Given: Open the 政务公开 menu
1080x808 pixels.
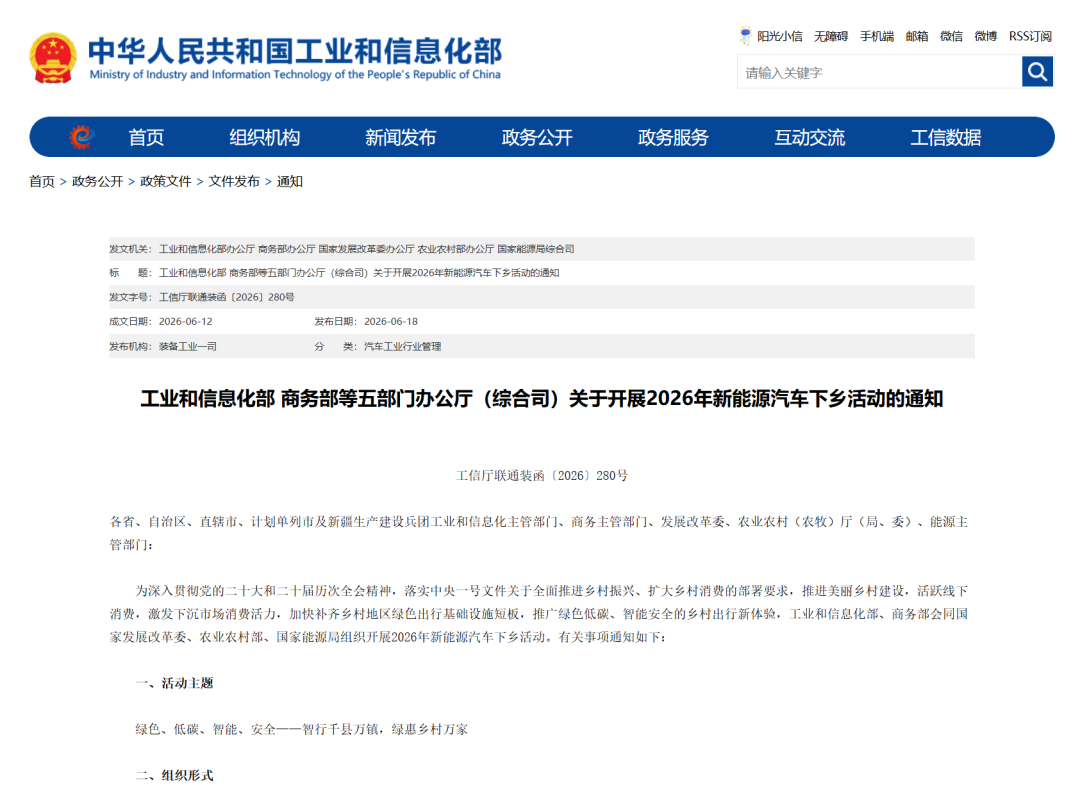Looking at the screenshot, I should pyautogui.click(x=537, y=137).
